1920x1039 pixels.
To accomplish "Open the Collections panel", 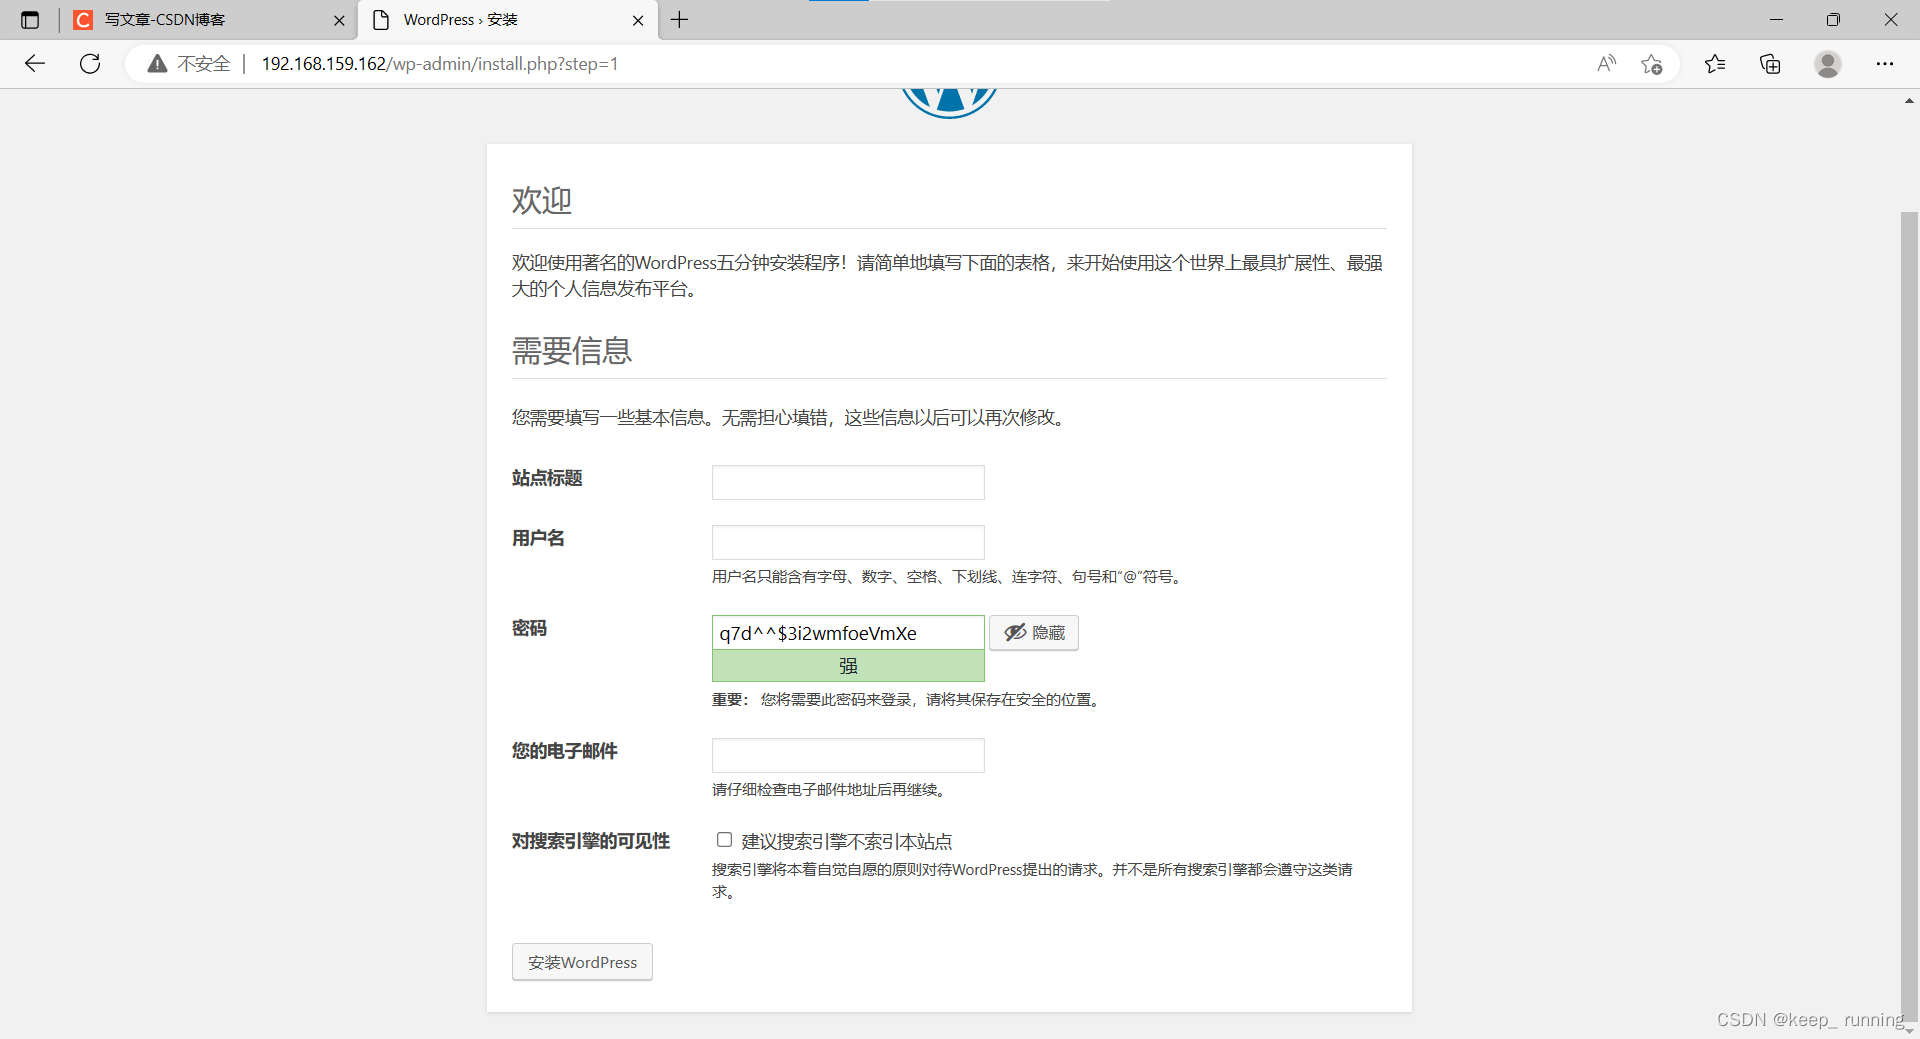I will (x=1770, y=63).
